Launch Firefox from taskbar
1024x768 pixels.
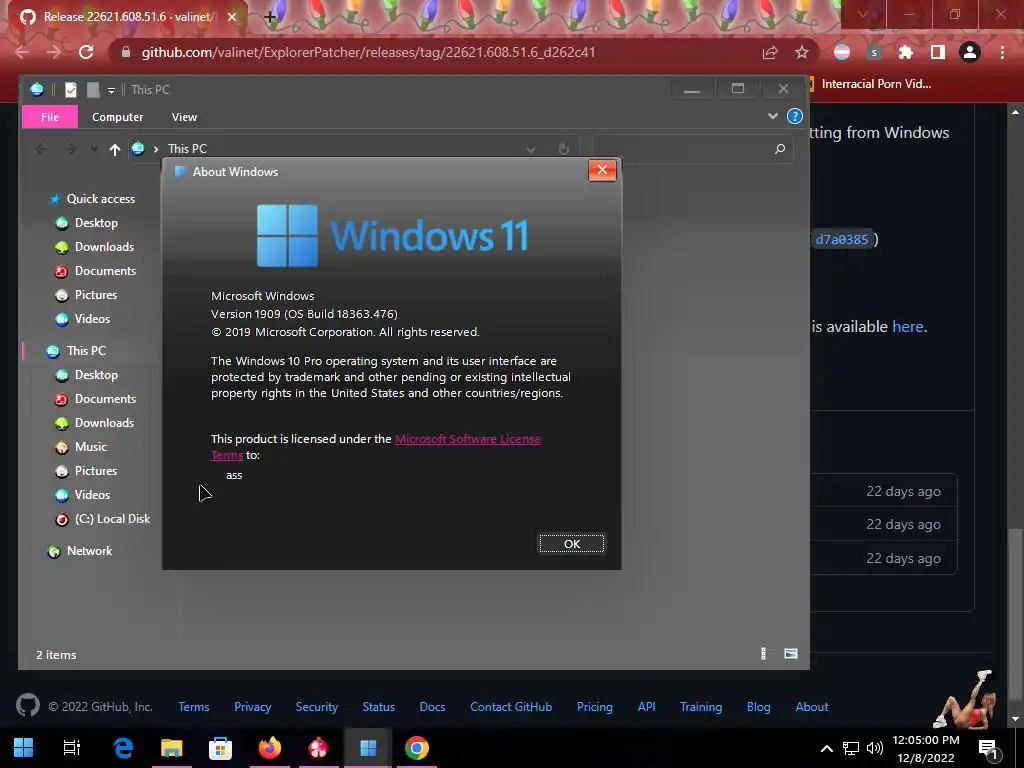click(270, 747)
